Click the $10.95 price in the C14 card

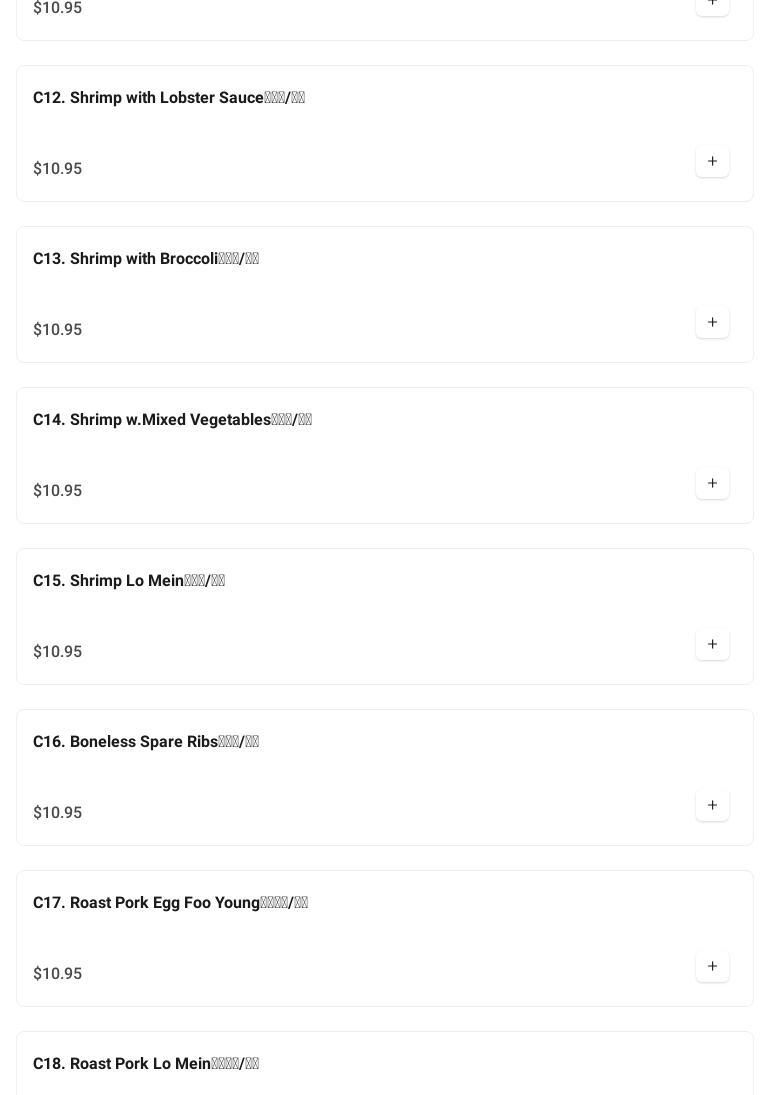coord(58,491)
